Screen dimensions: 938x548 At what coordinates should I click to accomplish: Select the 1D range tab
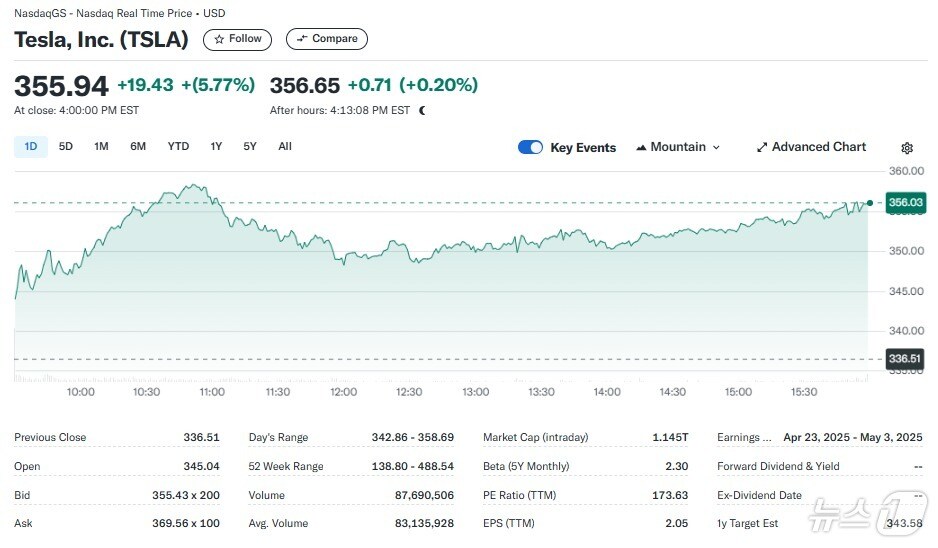point(30,147)
